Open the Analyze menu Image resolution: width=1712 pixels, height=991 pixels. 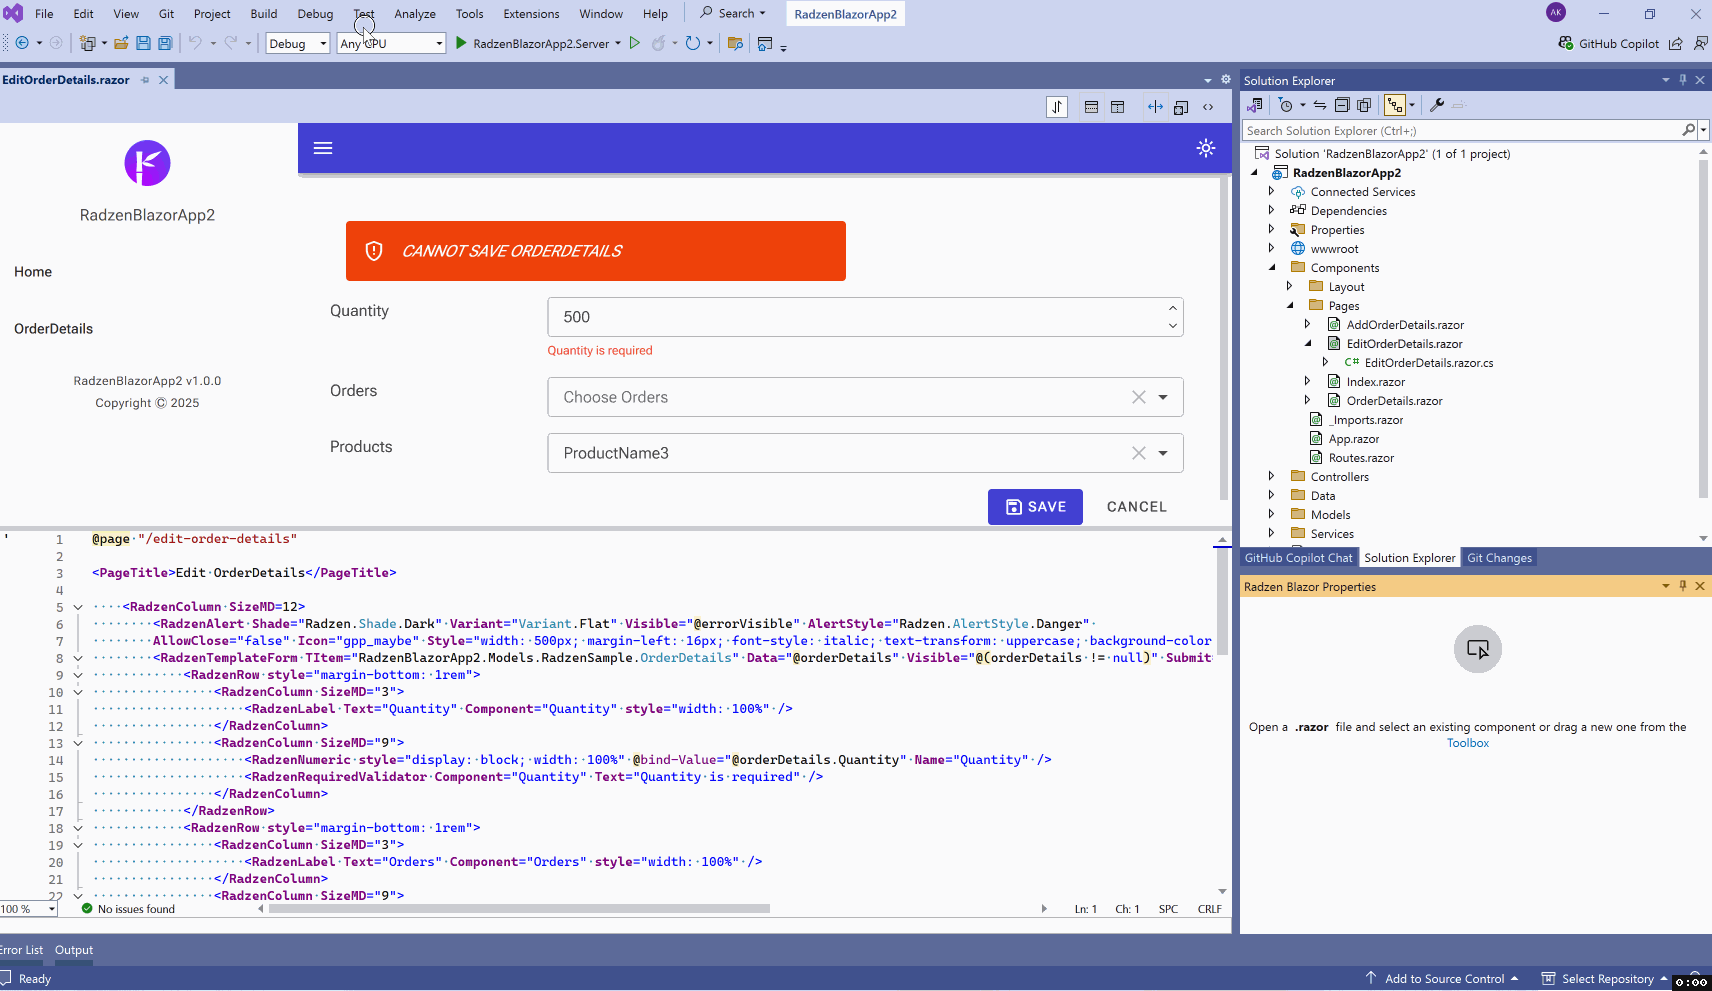(x=415, y=14)
